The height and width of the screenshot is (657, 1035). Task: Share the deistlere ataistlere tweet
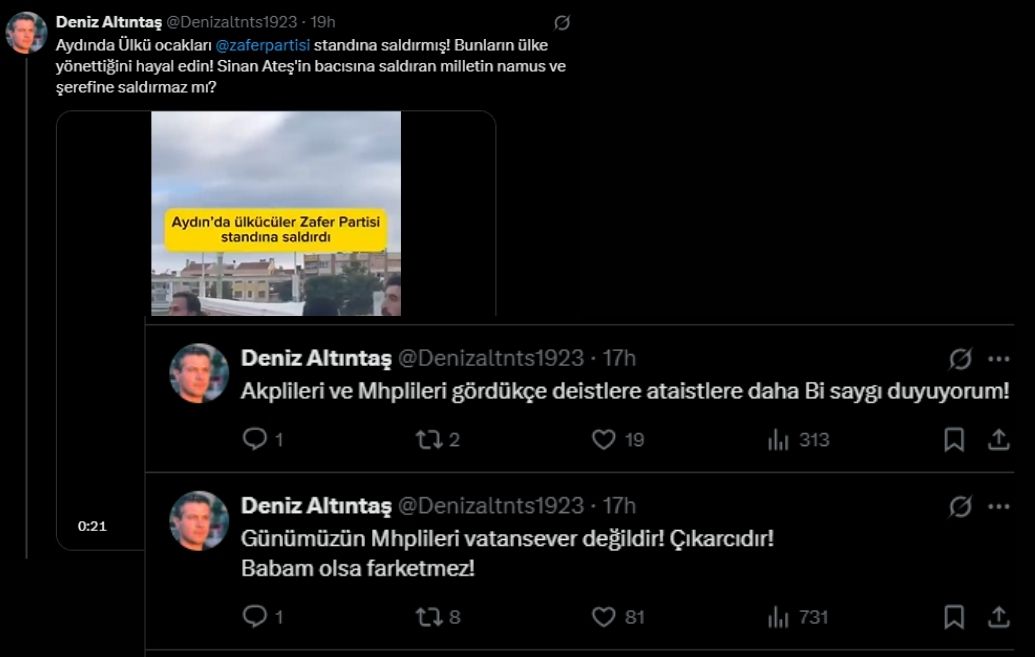(998, 439)
